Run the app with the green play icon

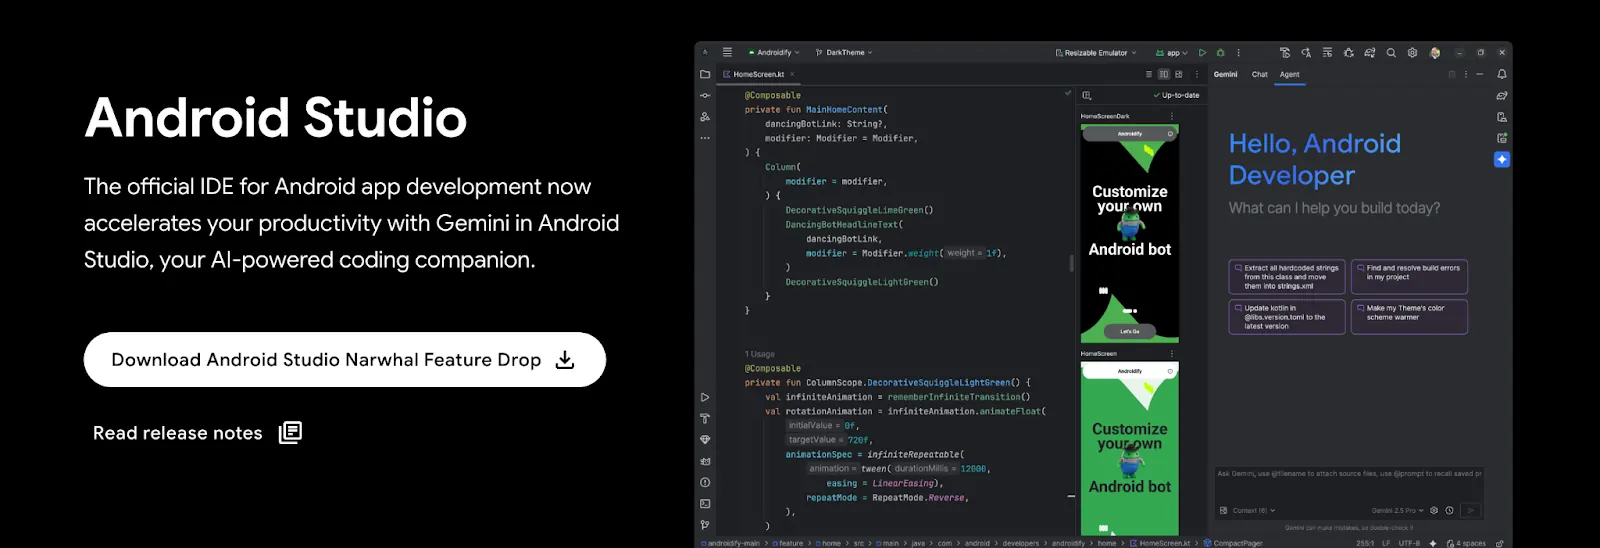tap(1202, 53)
